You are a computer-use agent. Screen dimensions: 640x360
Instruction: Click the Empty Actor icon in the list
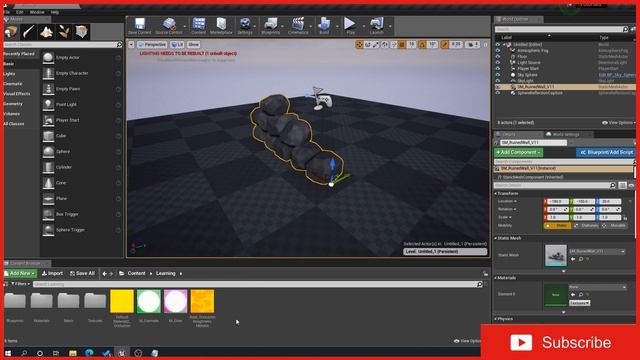pos(48,58)
